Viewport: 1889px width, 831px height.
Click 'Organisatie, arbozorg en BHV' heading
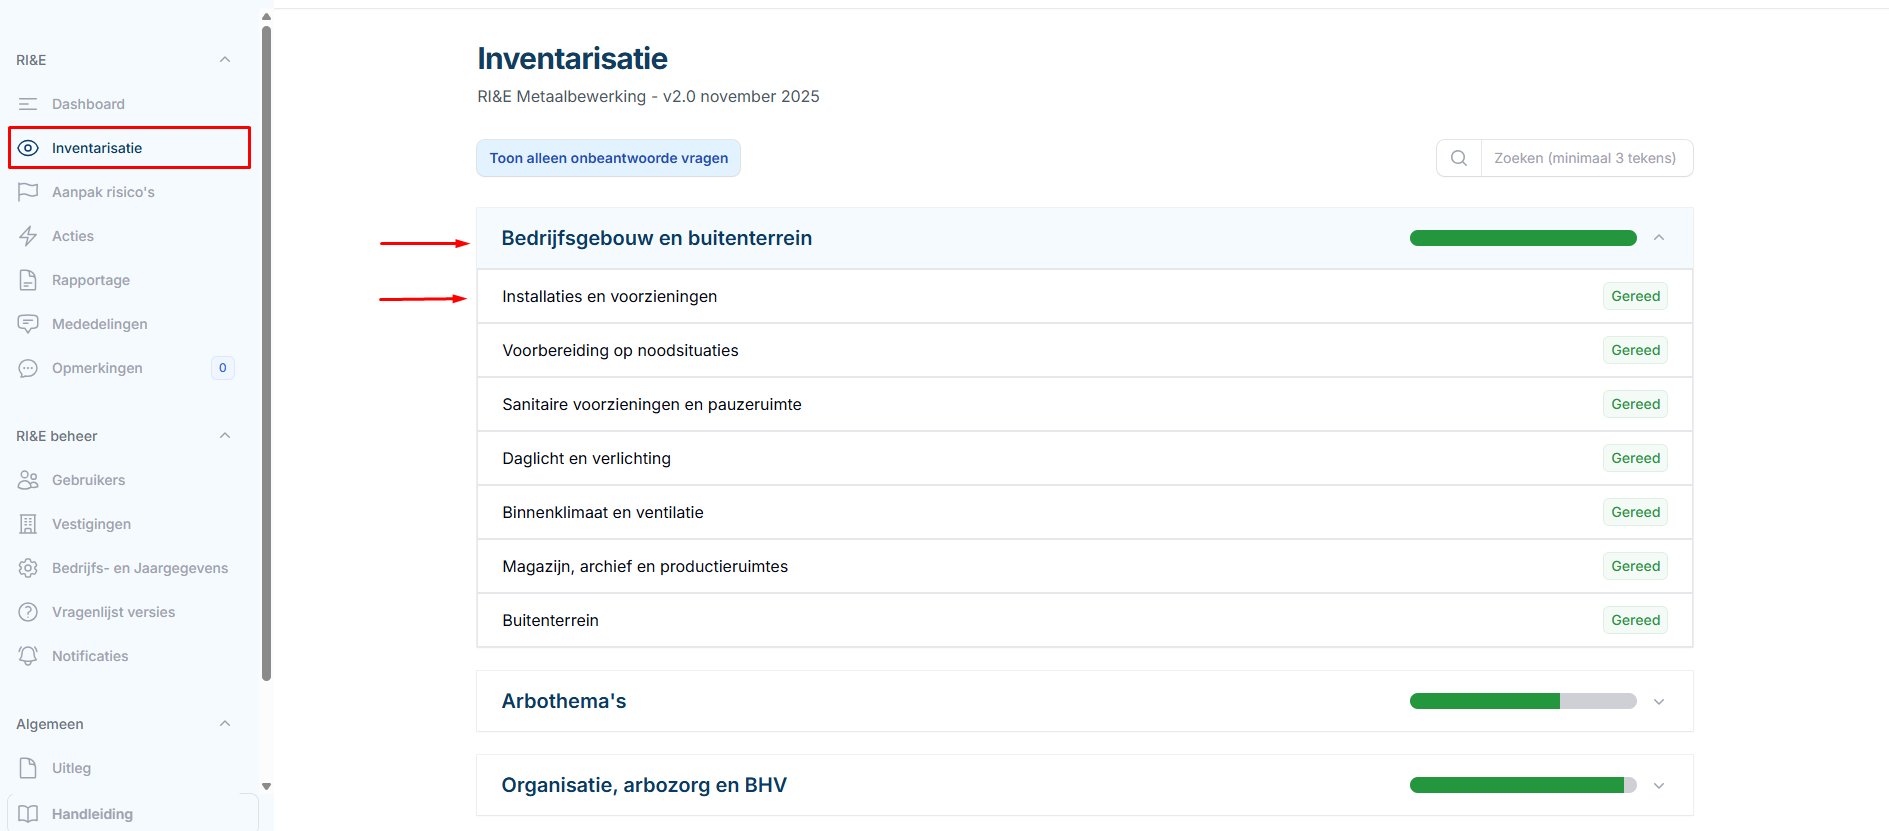pyautogui.click(x=644, y=785)
